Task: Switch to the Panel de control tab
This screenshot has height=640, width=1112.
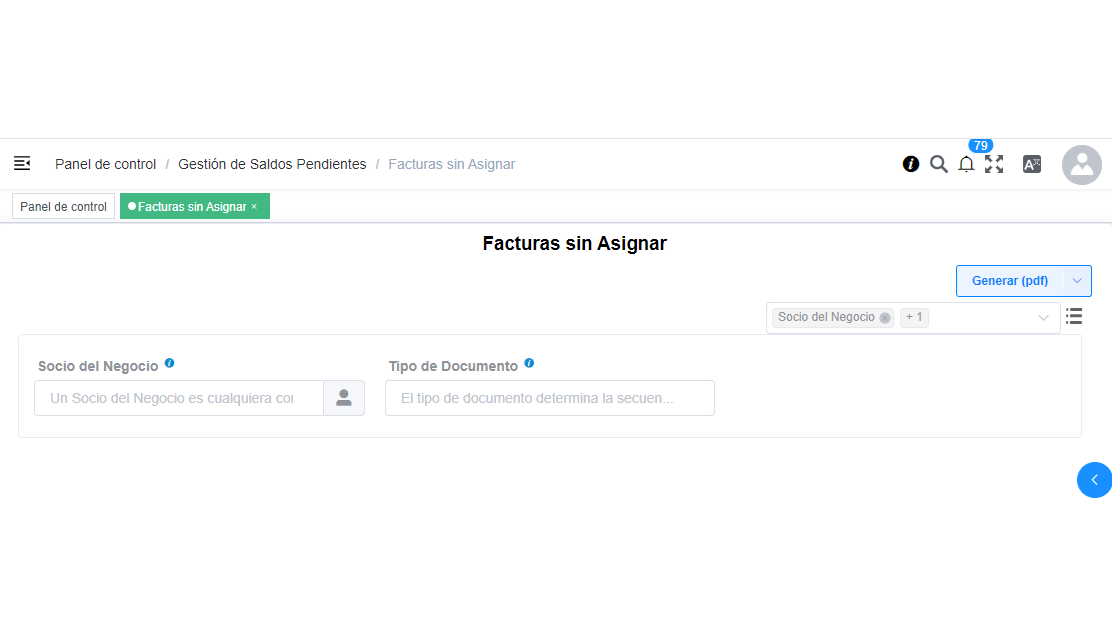Action: (x=63, y=206)
